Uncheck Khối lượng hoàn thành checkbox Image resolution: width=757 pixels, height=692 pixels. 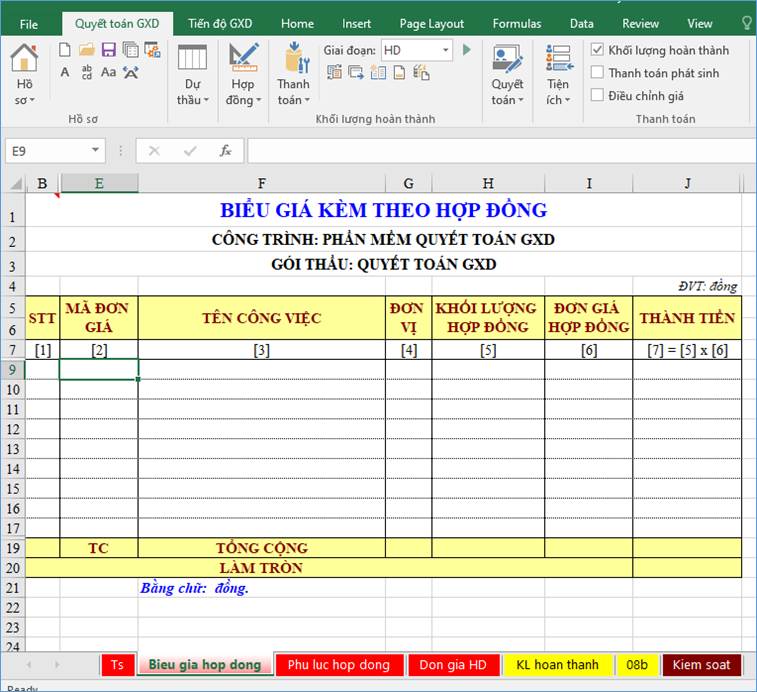coord(598,50)
